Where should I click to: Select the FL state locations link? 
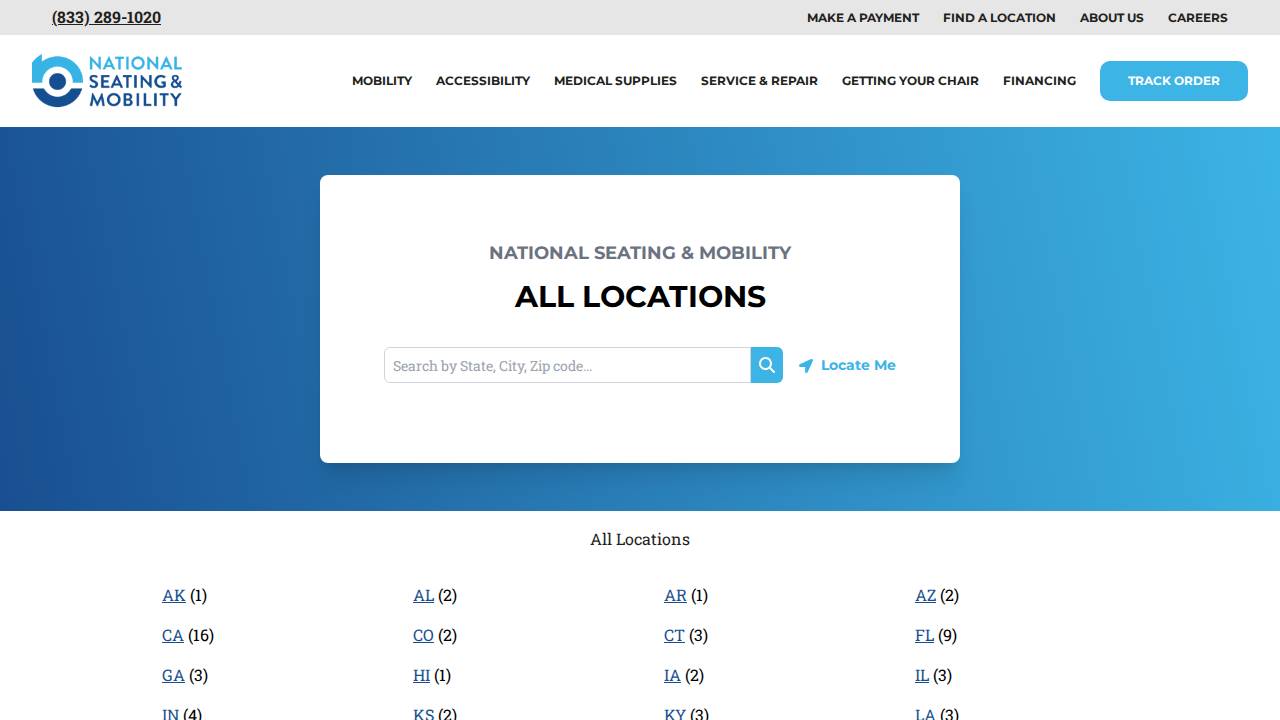(923, 635)
